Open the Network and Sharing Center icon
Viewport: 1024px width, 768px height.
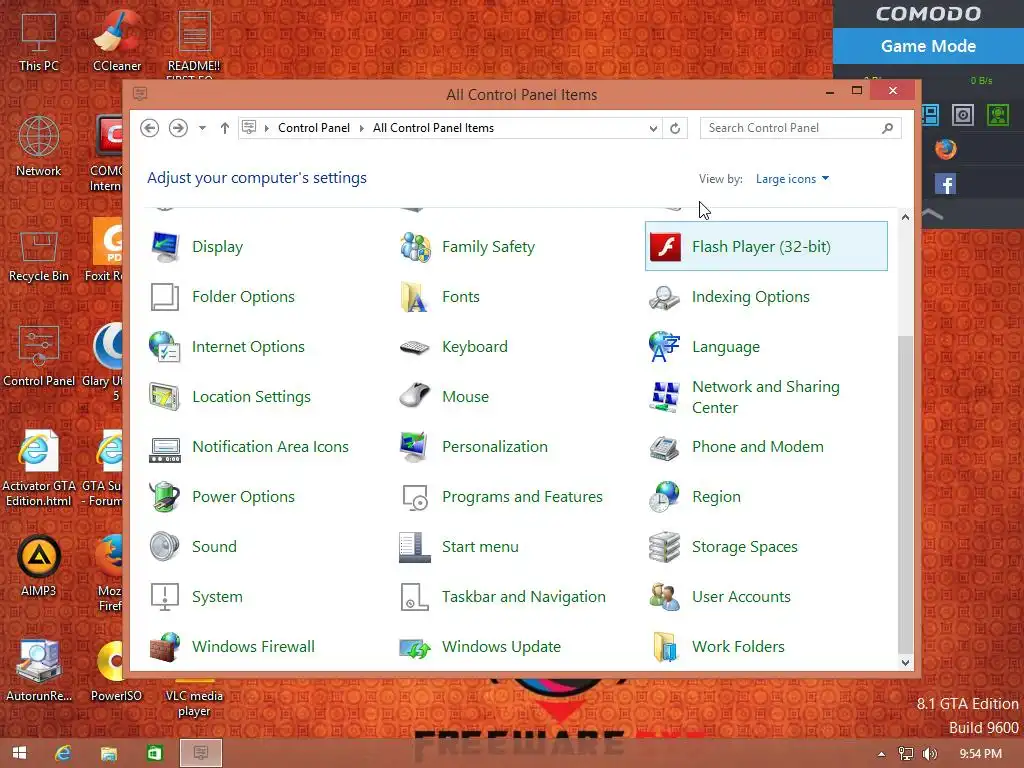coord(665,397)
